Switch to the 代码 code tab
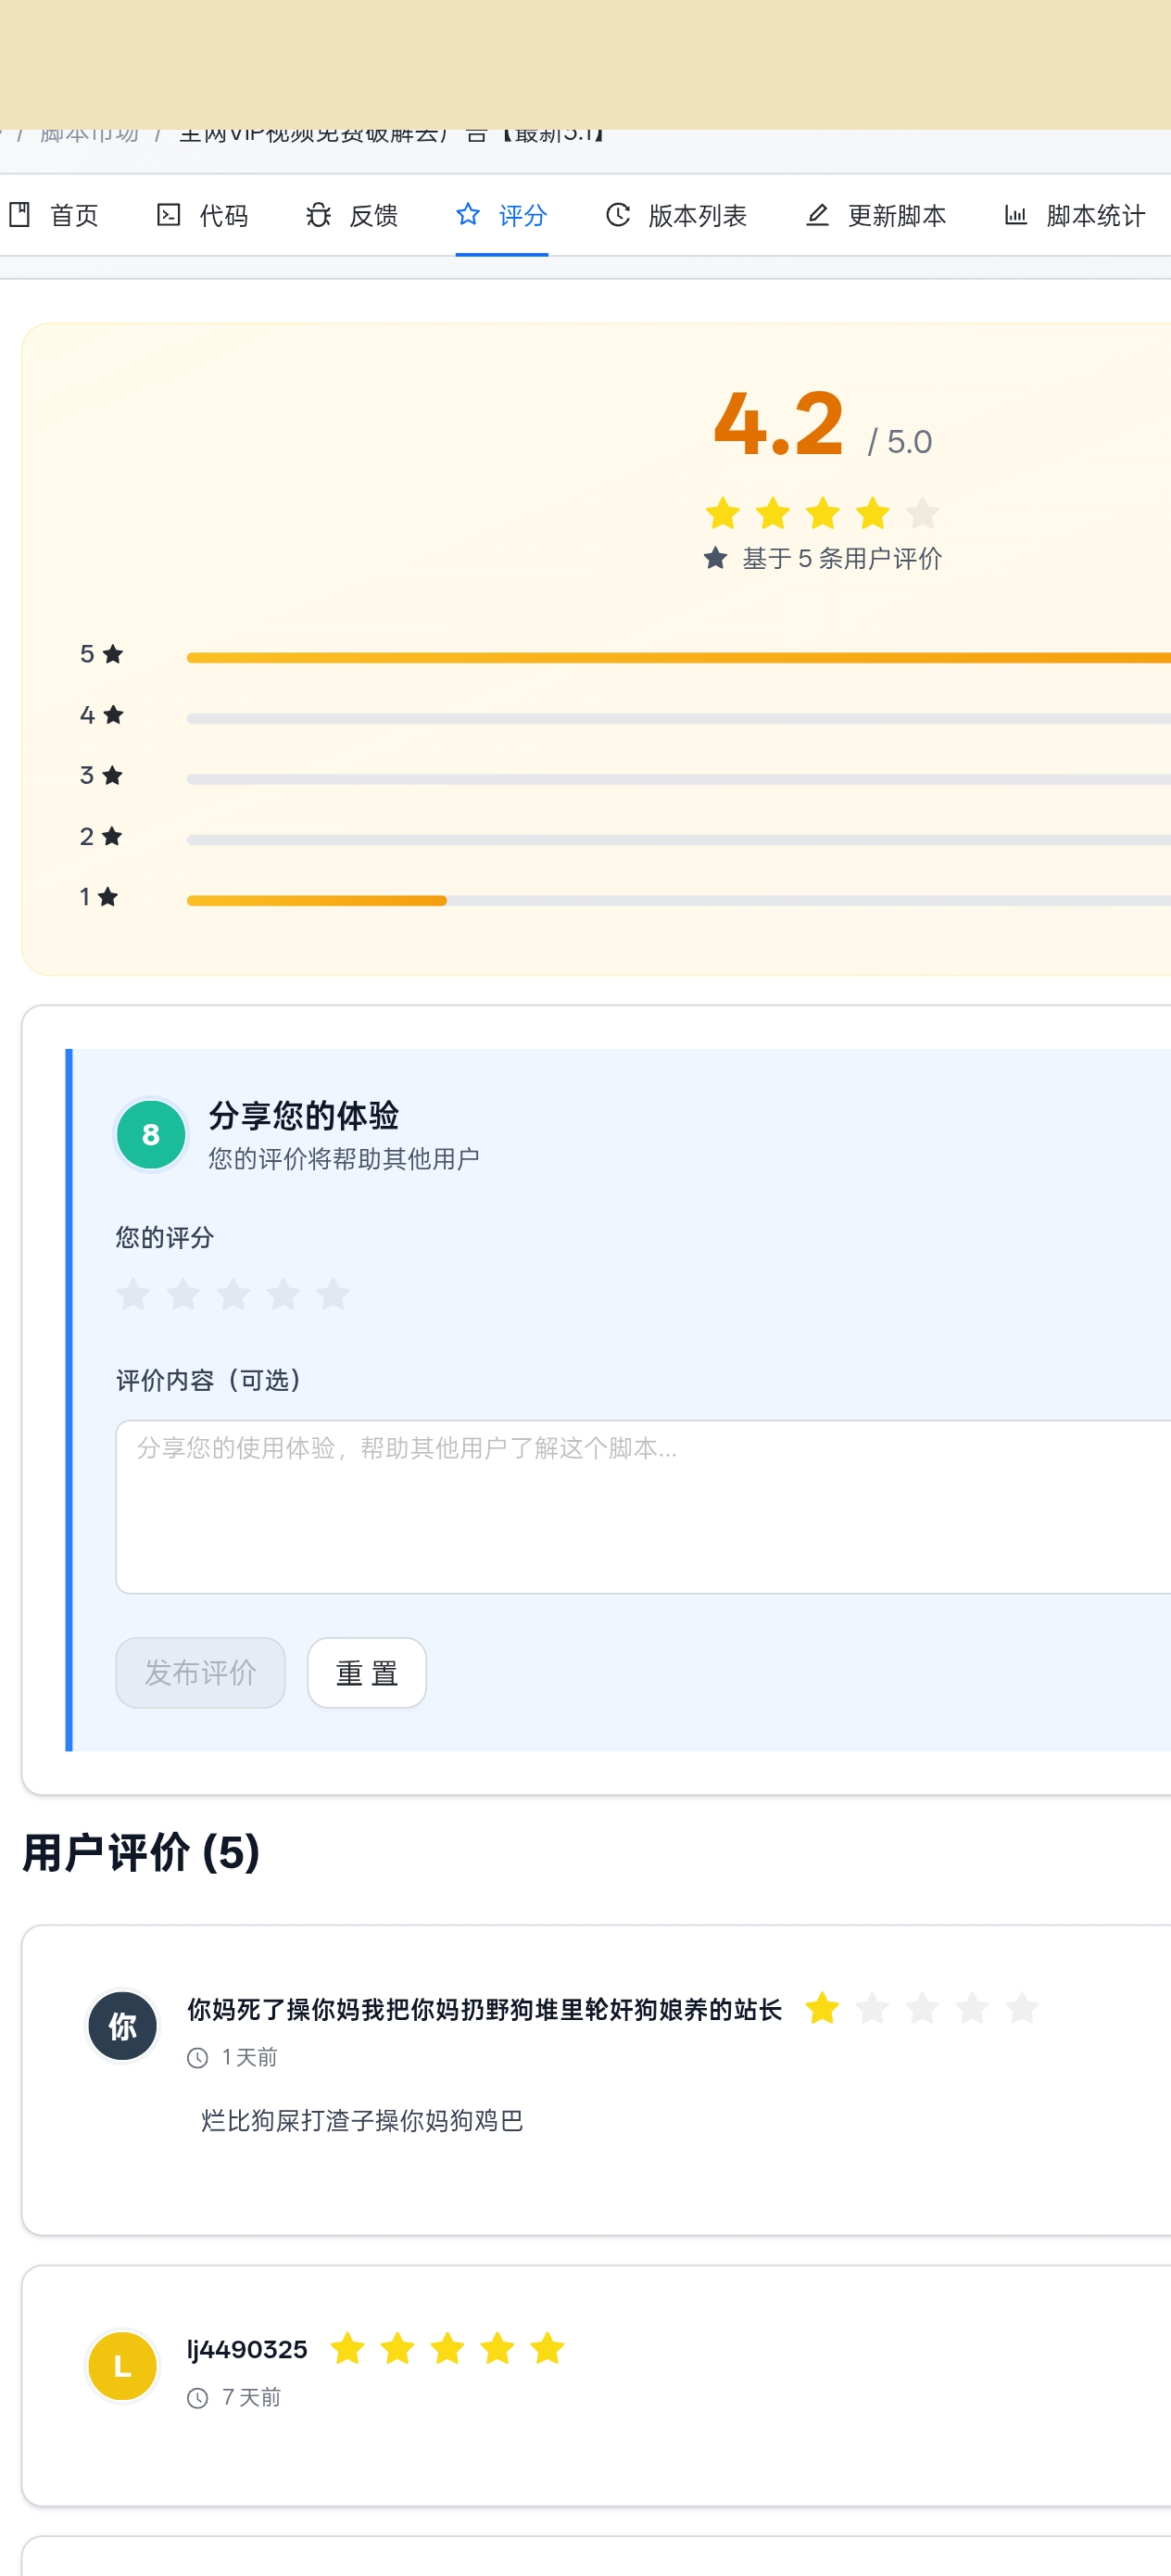 [x=202, y=215]
